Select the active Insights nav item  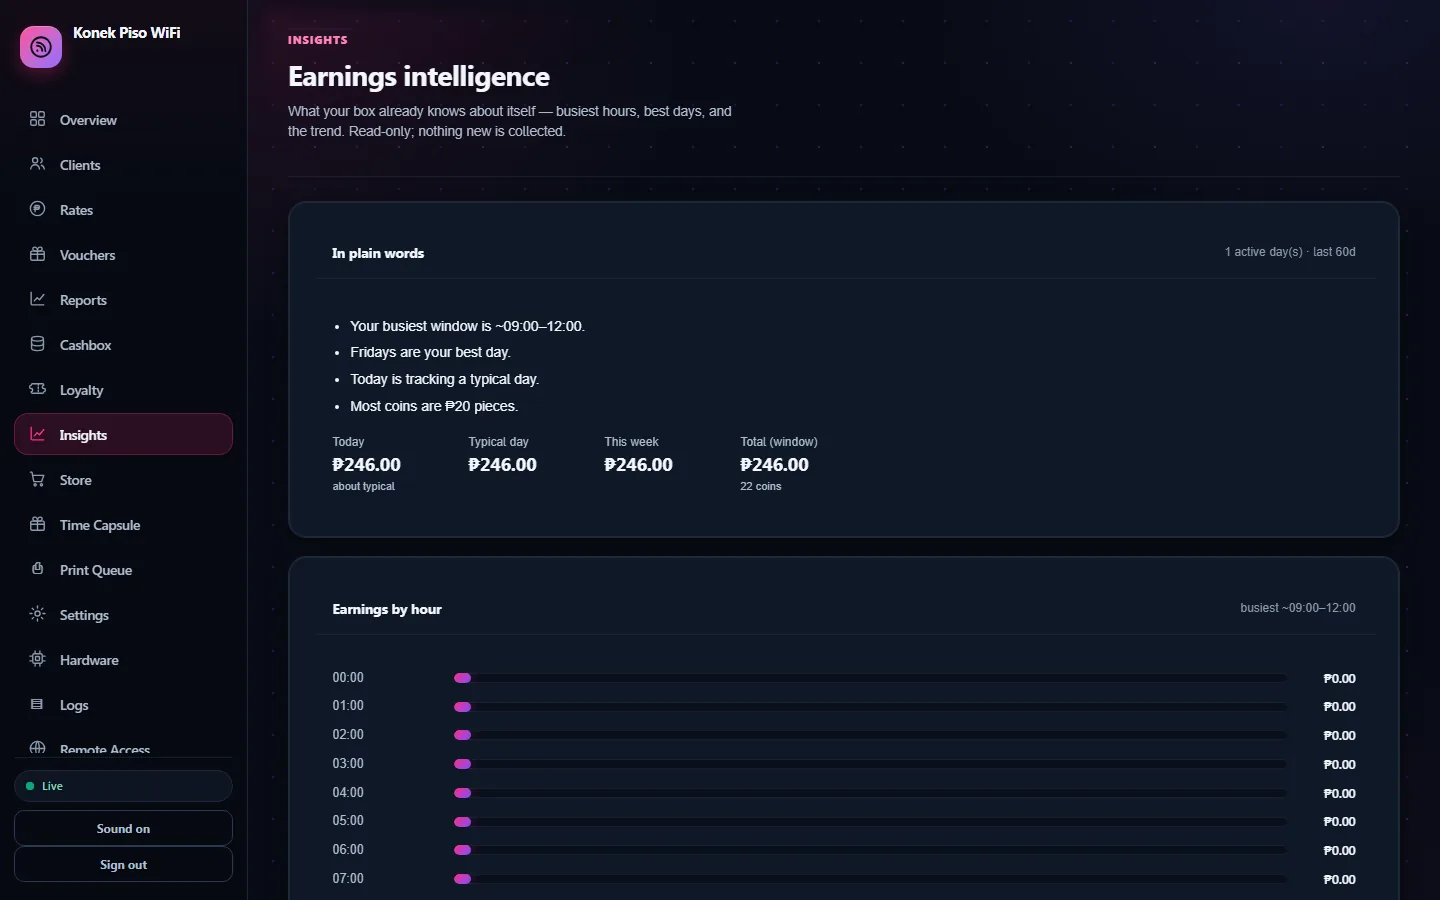point(123,434)
